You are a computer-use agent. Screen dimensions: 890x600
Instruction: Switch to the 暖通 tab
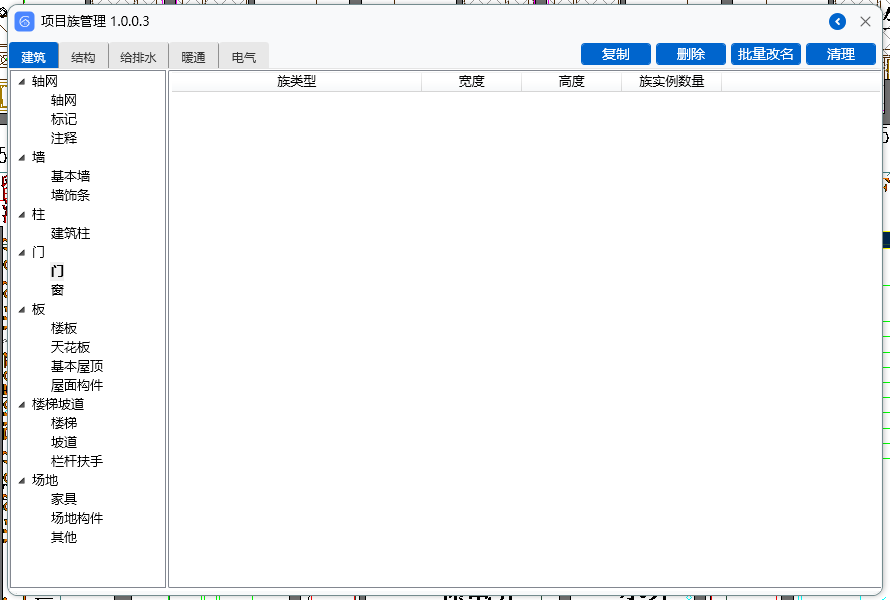193,58
